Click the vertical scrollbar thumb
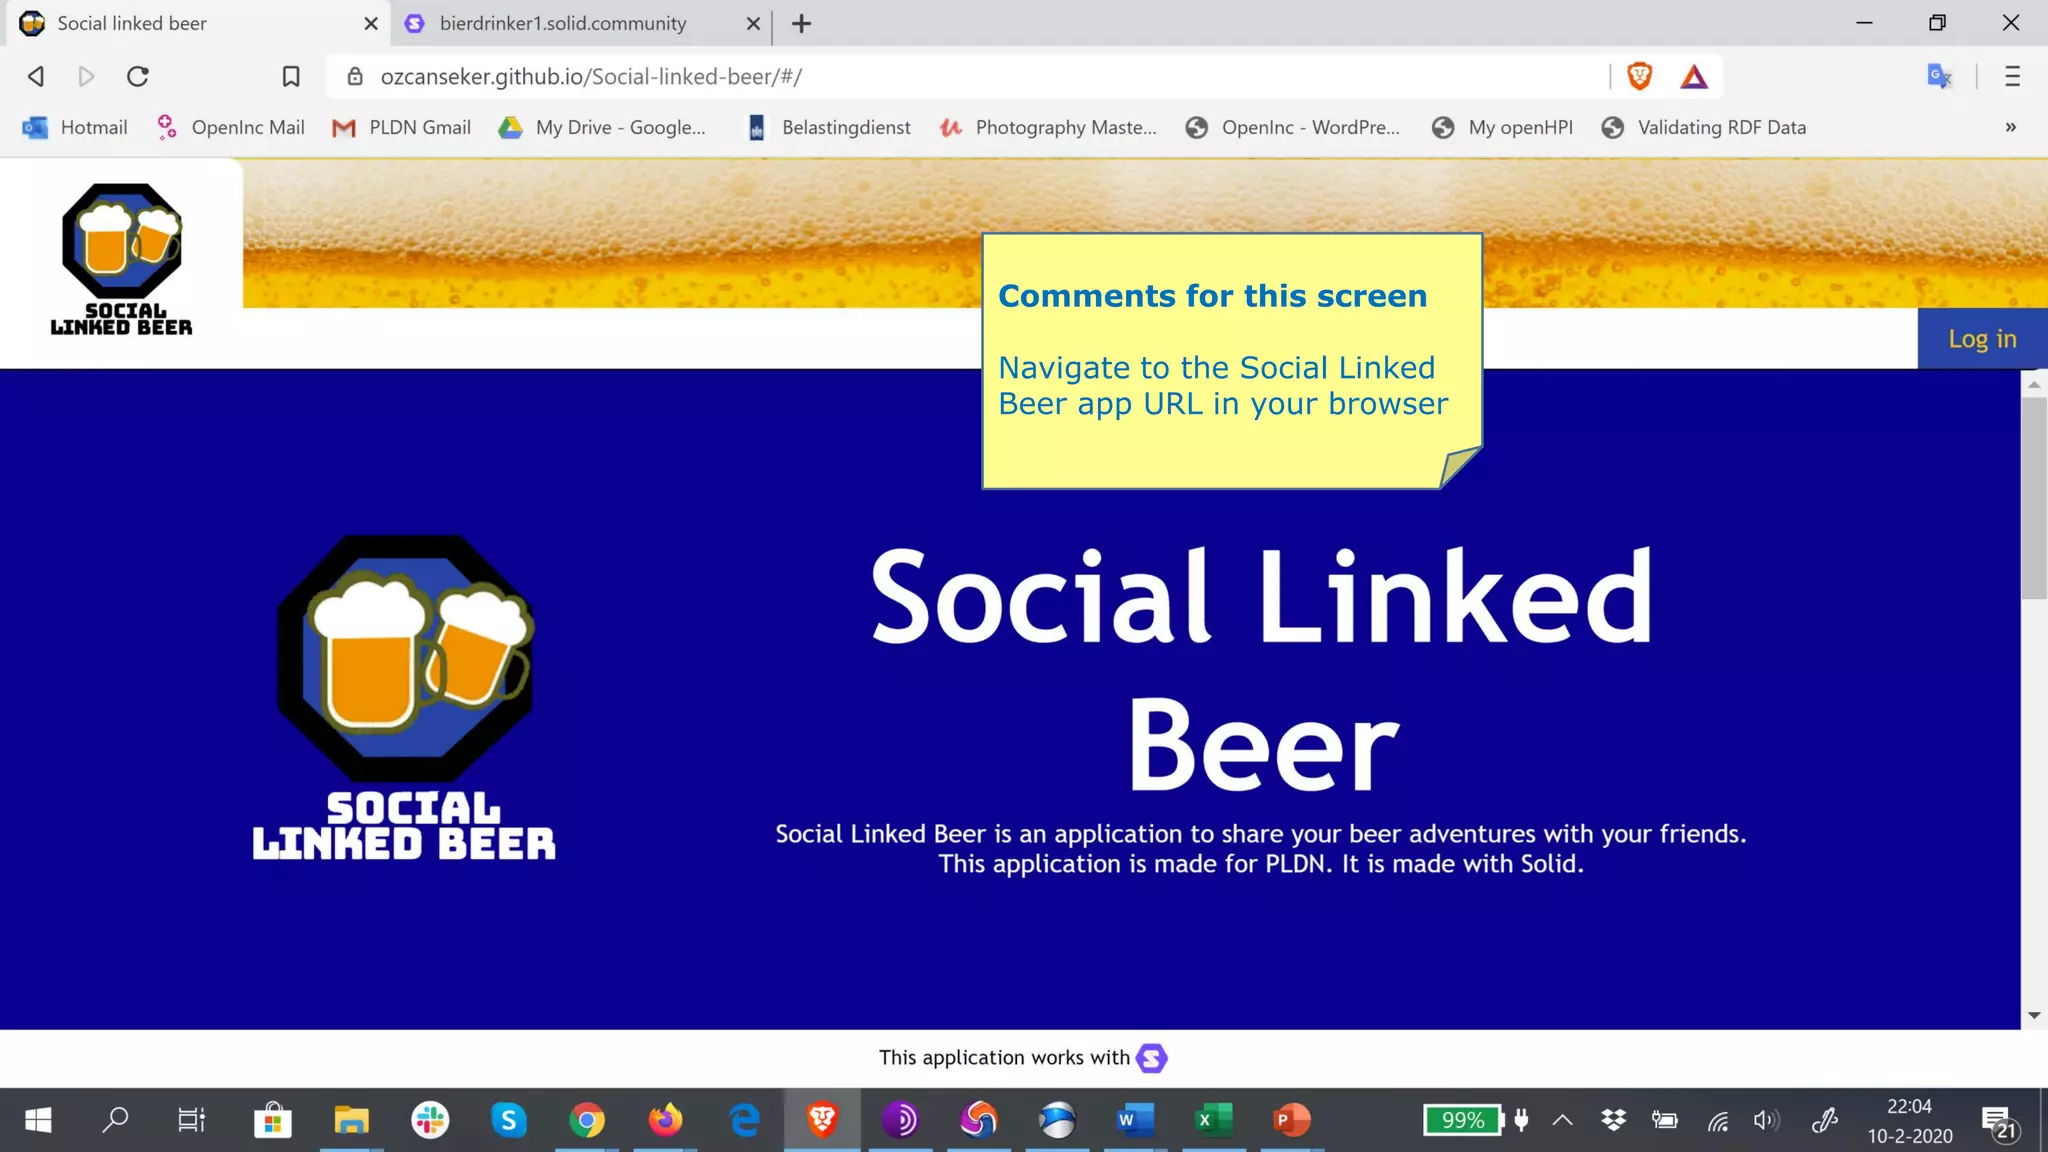This screenshot has height=1152, width=2048. click(x=2034, y=498)
